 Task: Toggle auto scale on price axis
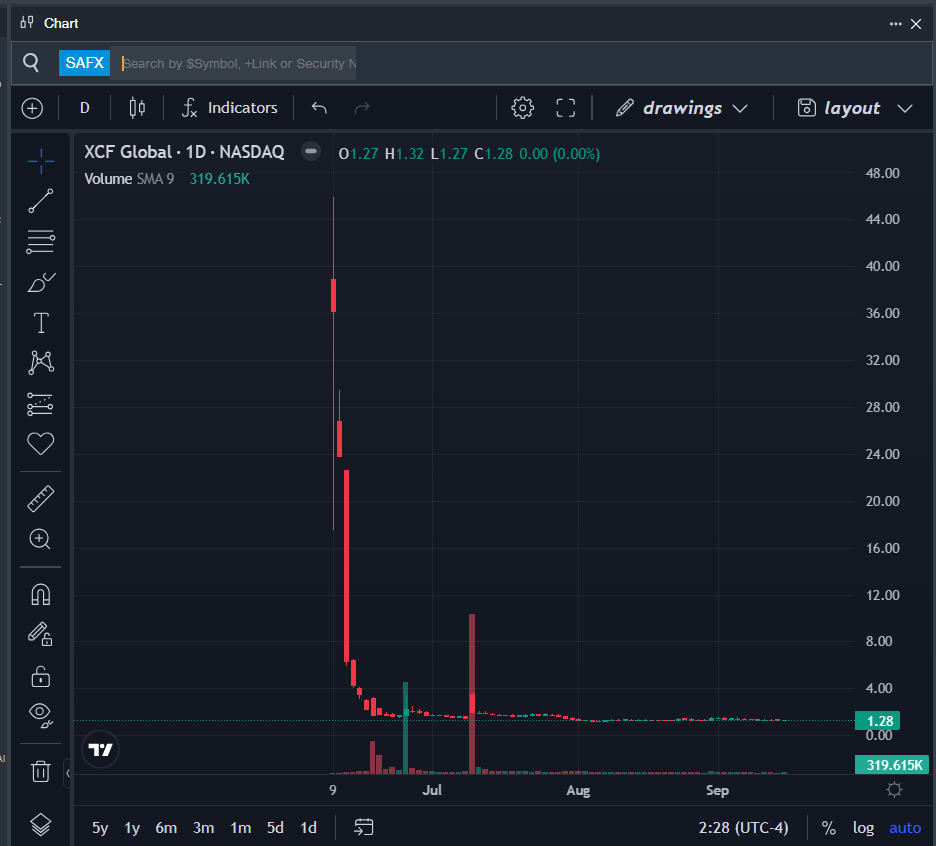coord(905,827)
